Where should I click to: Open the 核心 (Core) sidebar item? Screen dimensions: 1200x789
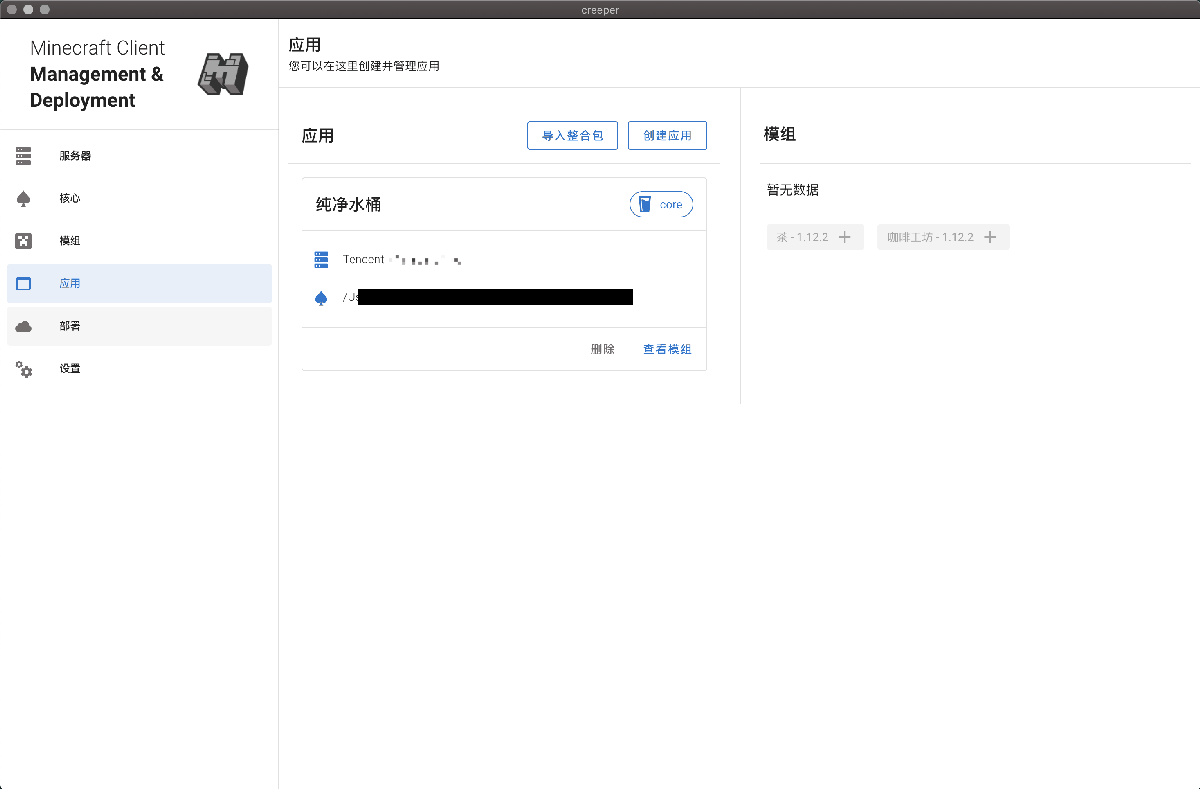coord(139,198)
